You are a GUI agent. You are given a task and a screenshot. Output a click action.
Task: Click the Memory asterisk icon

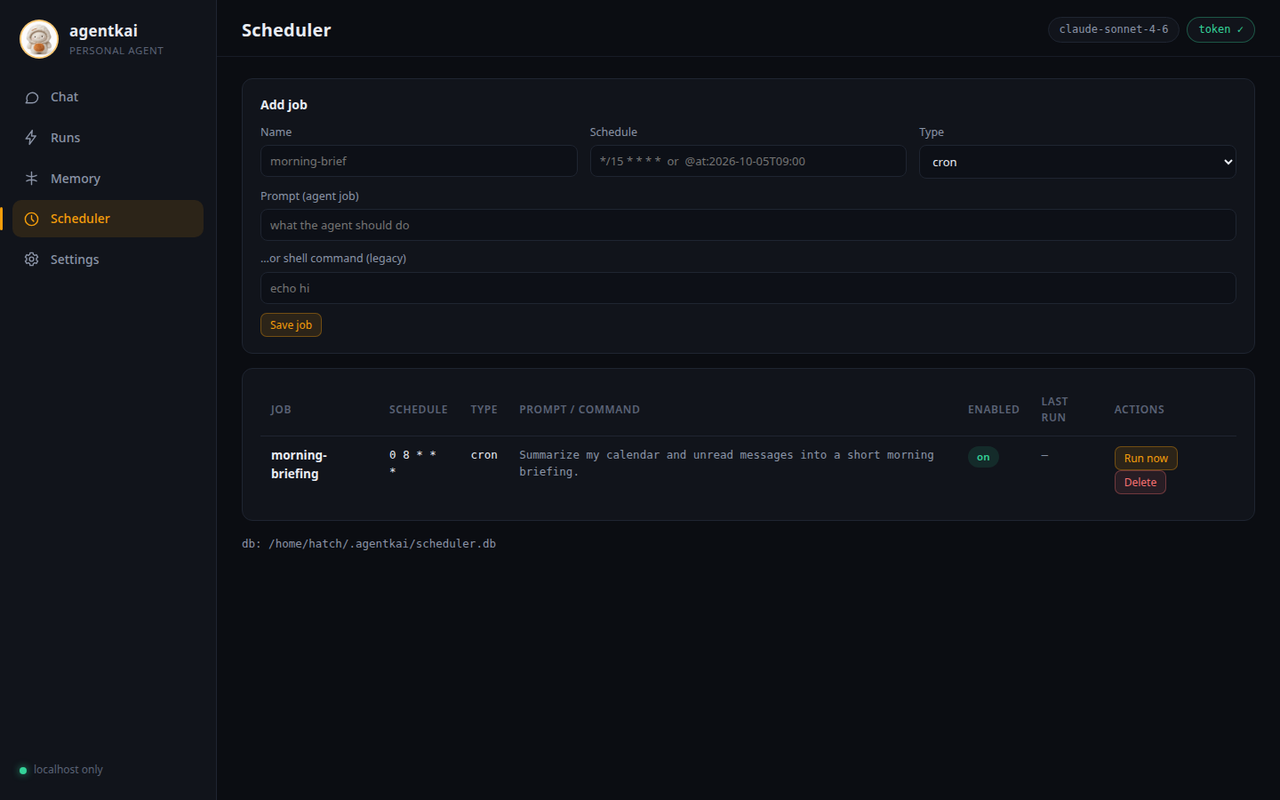pos(32,178)
